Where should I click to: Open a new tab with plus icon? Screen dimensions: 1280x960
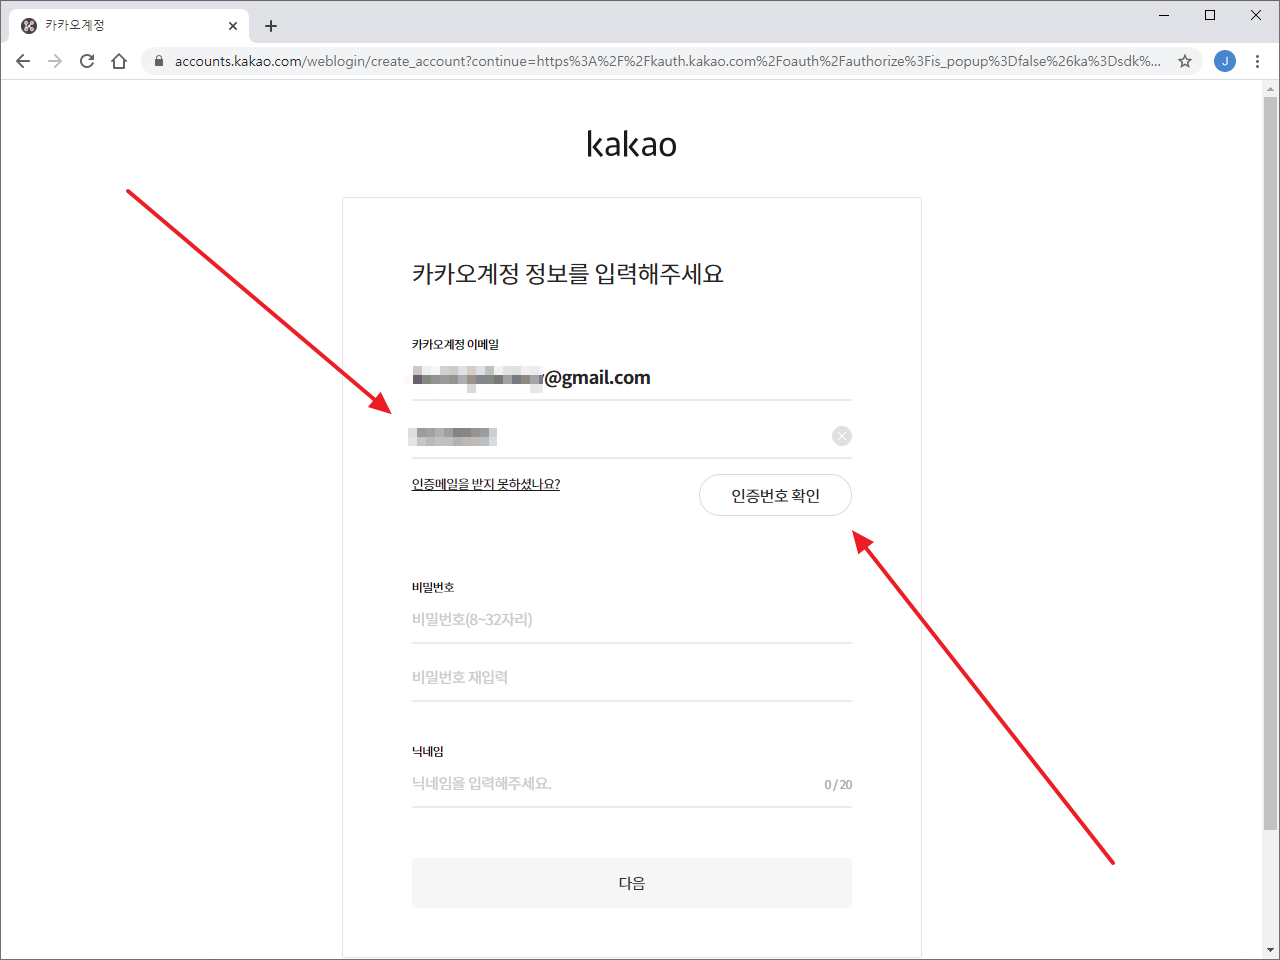coord(271,26)
